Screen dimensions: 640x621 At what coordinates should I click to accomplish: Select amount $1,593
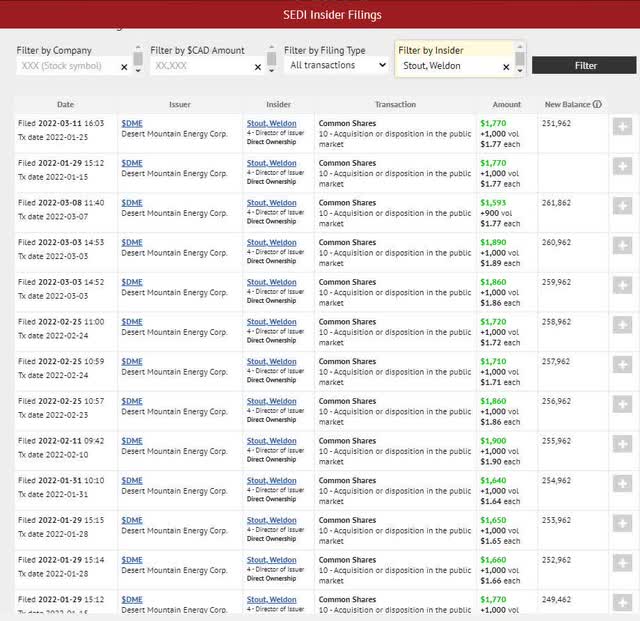point(493,203)
